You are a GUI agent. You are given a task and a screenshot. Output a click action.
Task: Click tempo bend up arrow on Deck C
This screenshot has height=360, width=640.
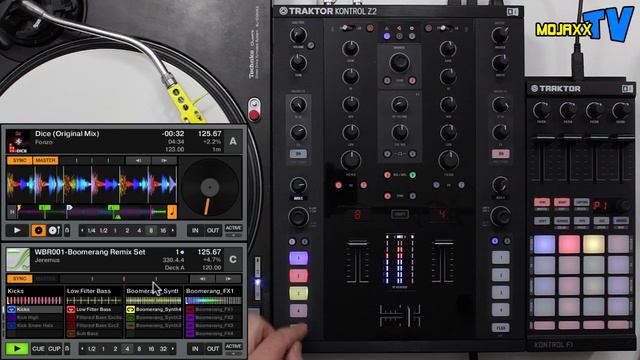(x=229, y=279)
